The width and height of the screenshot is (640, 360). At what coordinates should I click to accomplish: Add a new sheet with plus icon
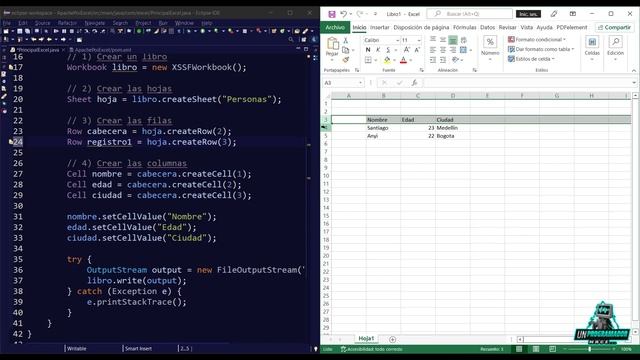pyautogui.click(x=392, y=339)
